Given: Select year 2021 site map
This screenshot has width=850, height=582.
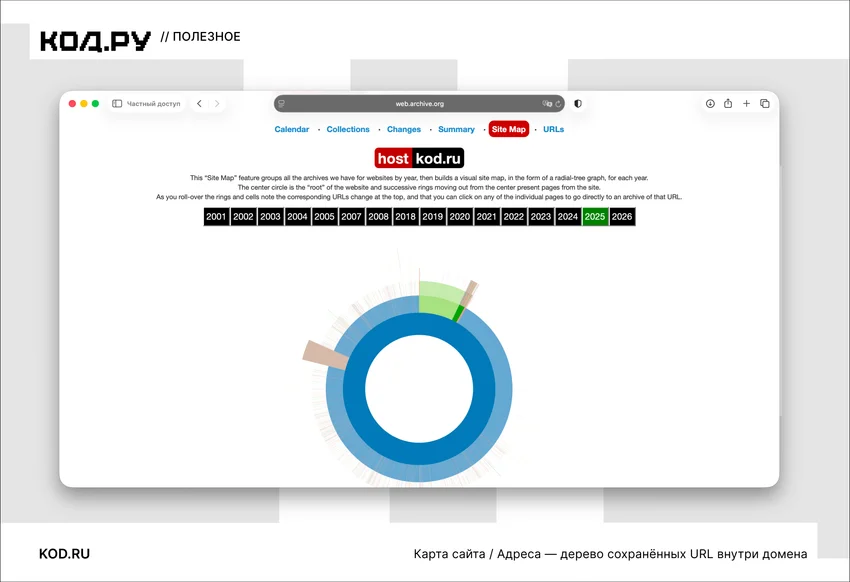Looking at the screenshot, I should pos(487,217).
